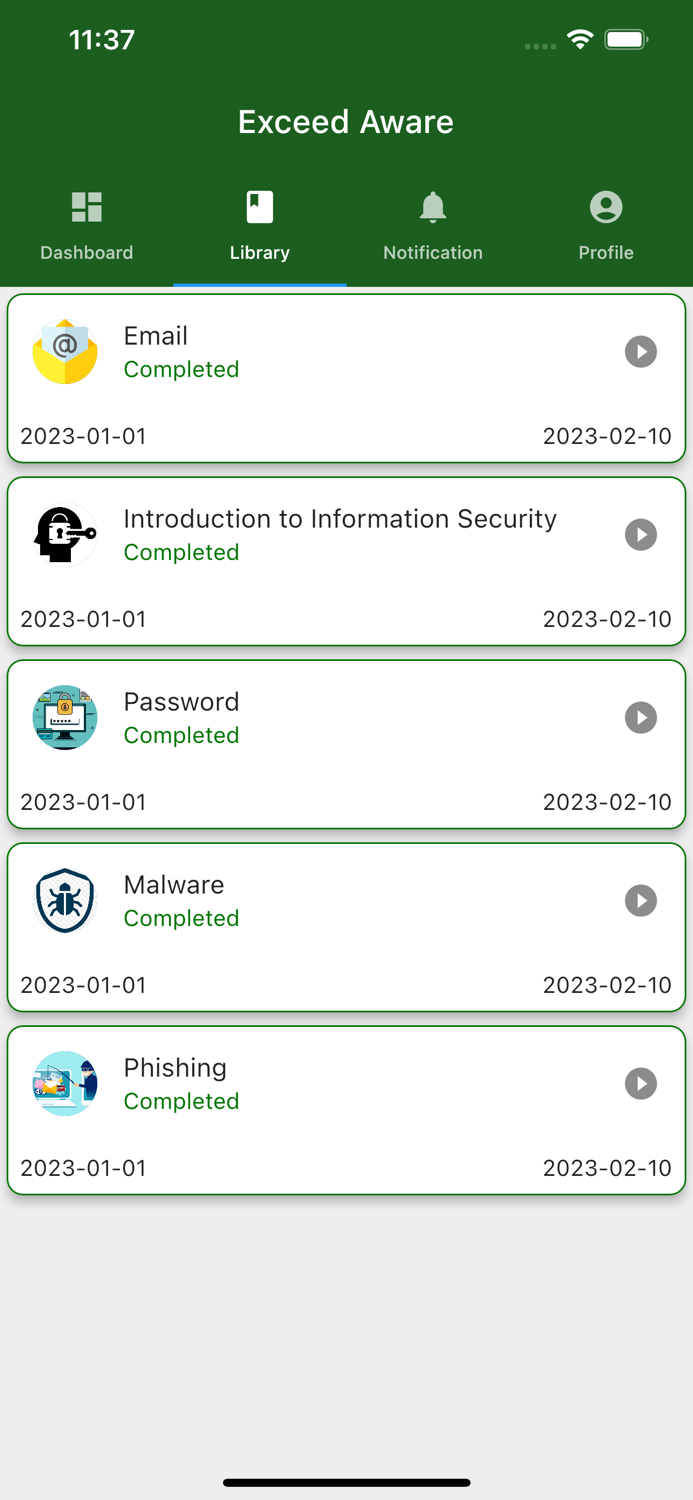Select the Library book icon
The width and height of the screenshot is (693, 1500).
[259, 206]
